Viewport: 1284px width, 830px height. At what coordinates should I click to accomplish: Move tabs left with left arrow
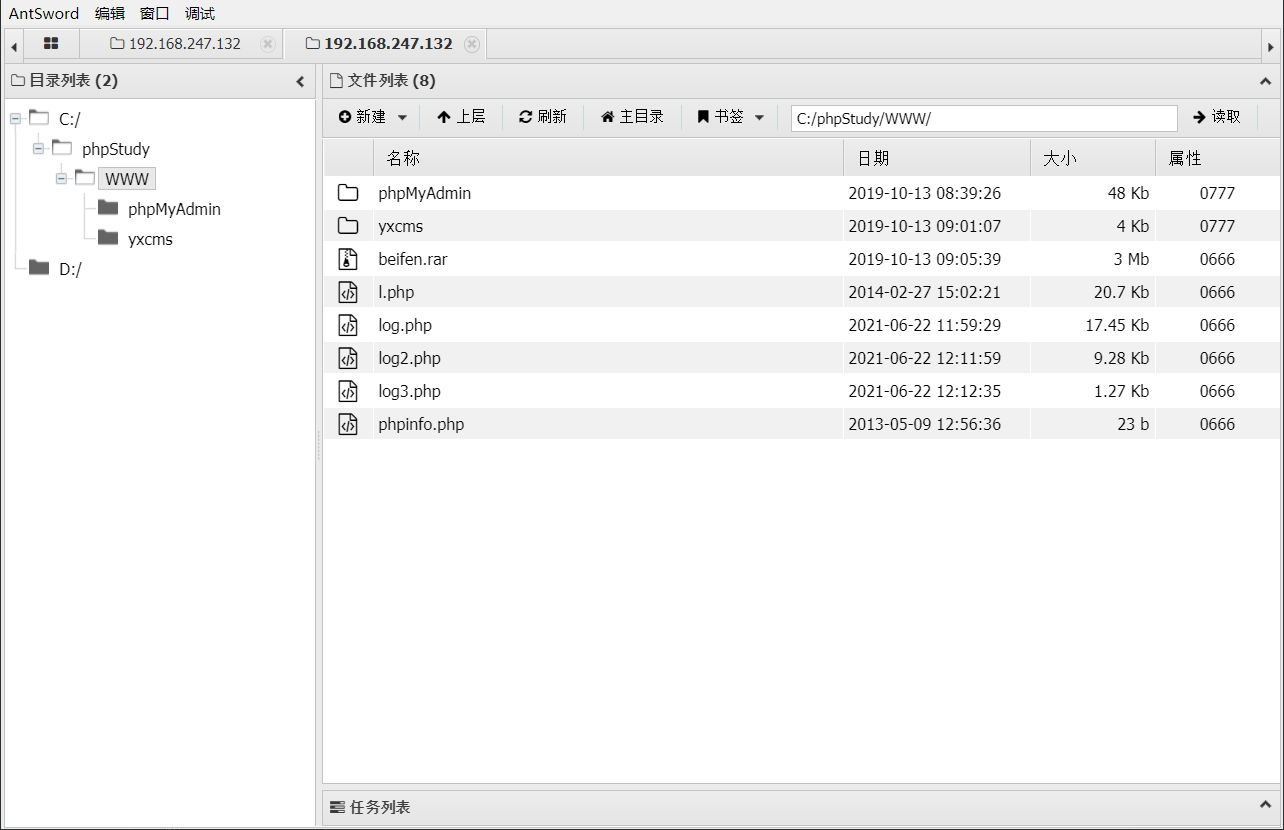13,46
